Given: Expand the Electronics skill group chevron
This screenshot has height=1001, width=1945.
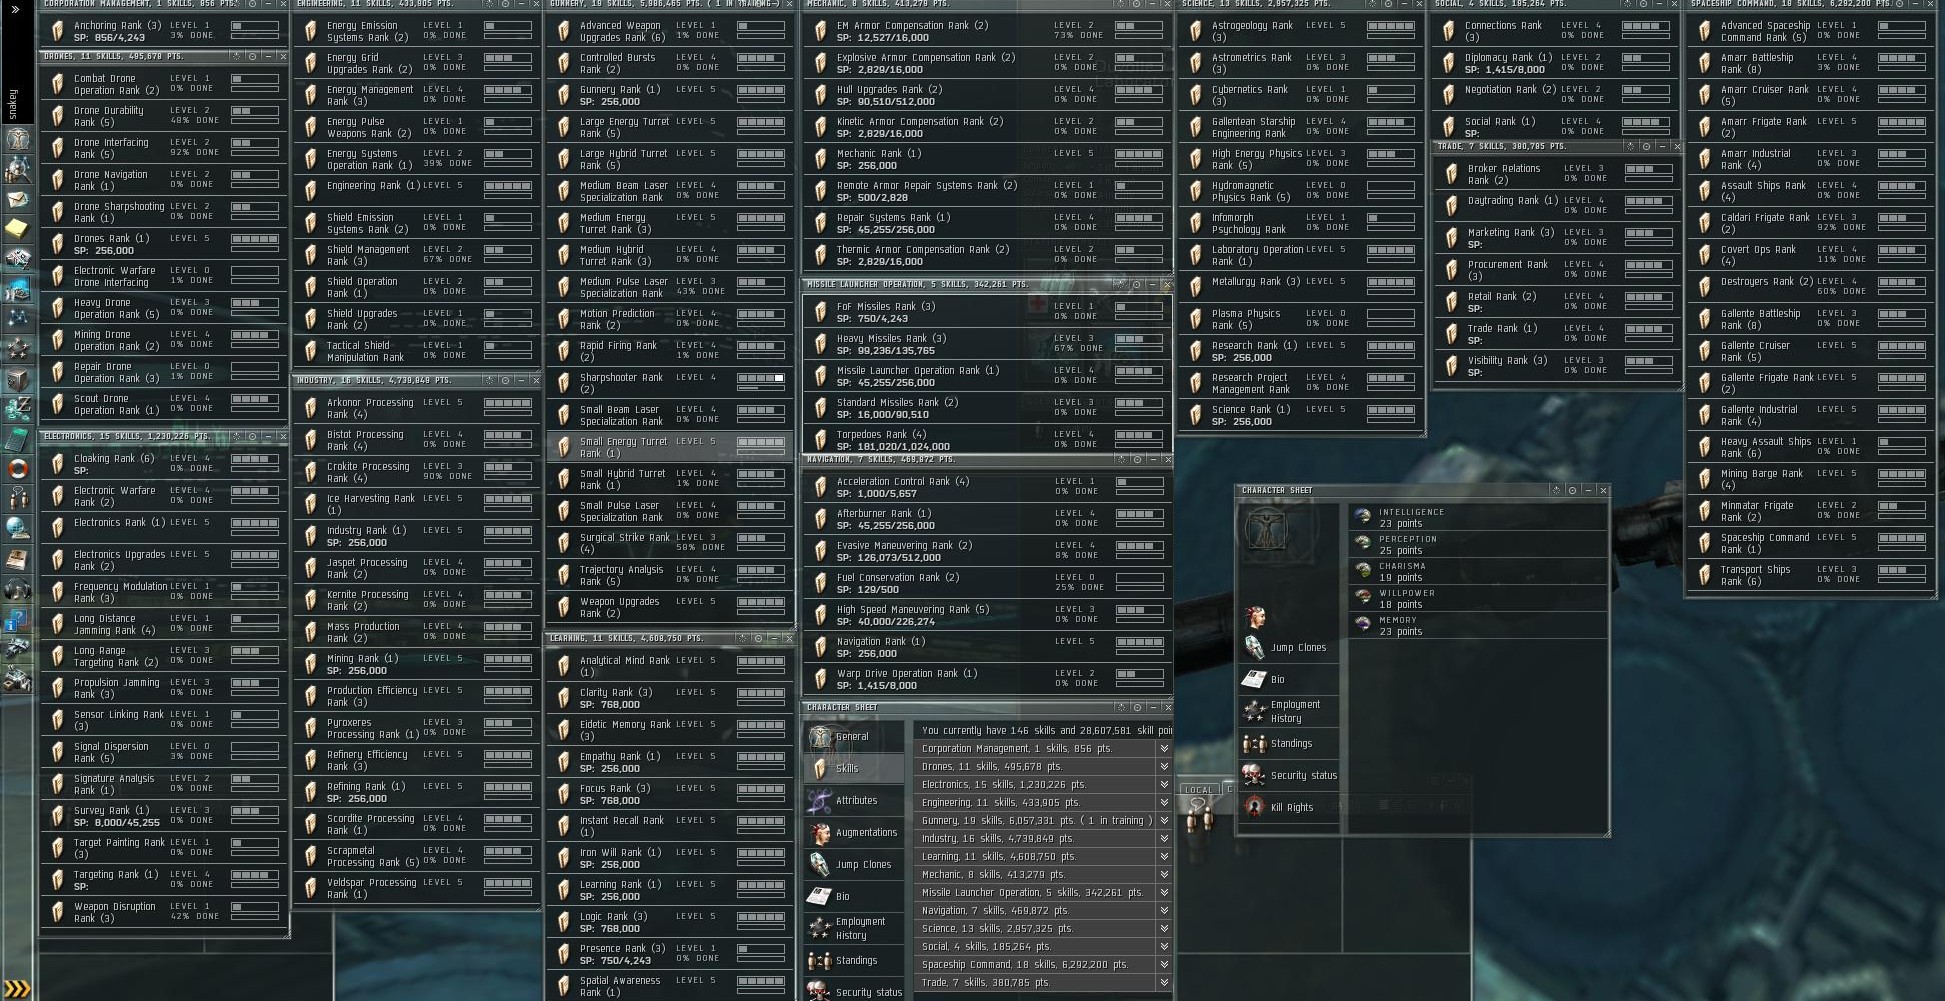Looking at the screenshot, I should (x=1164, y=785).
